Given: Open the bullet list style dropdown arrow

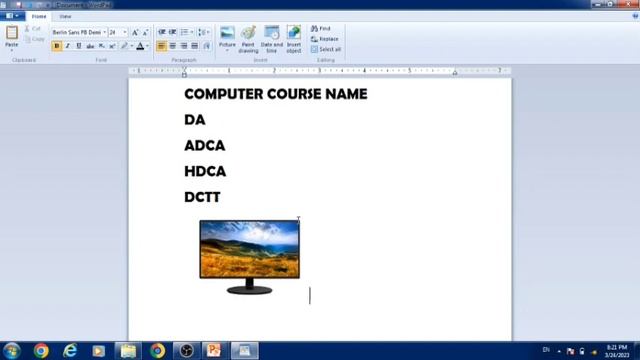Looking at the screenshot, I should (191, 32).
